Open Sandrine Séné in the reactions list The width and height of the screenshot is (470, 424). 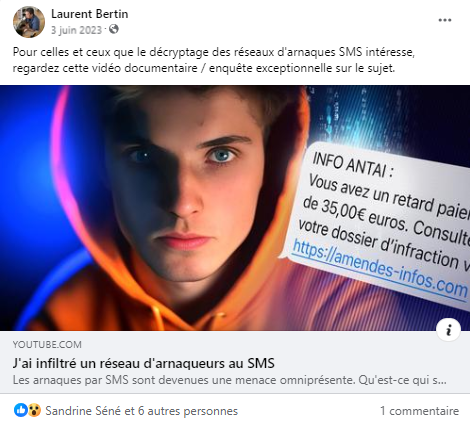(83, 411)
